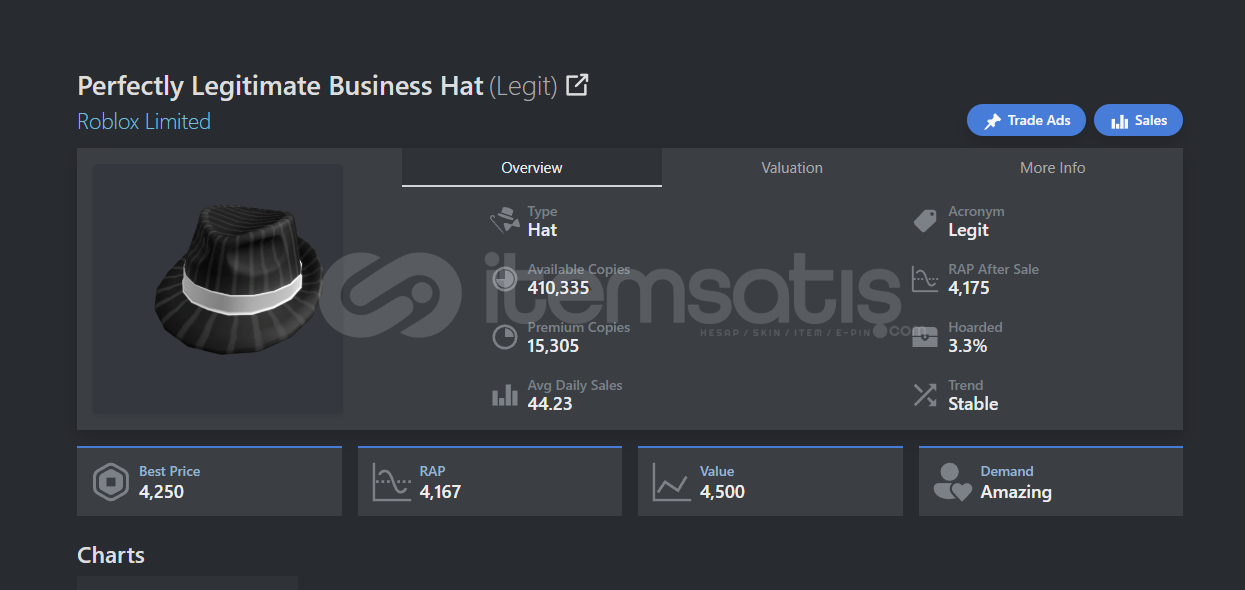Click the pie icon beside Available Copies
Viewport: 1245px width, 590px height.
coord(505,278)
